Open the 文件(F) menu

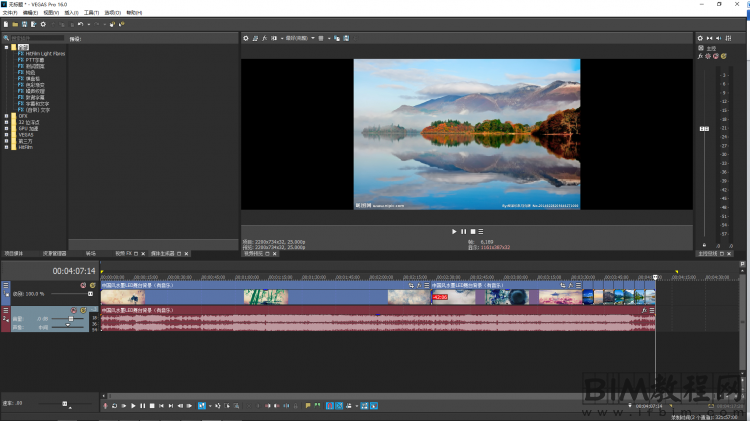click(10, 12)
